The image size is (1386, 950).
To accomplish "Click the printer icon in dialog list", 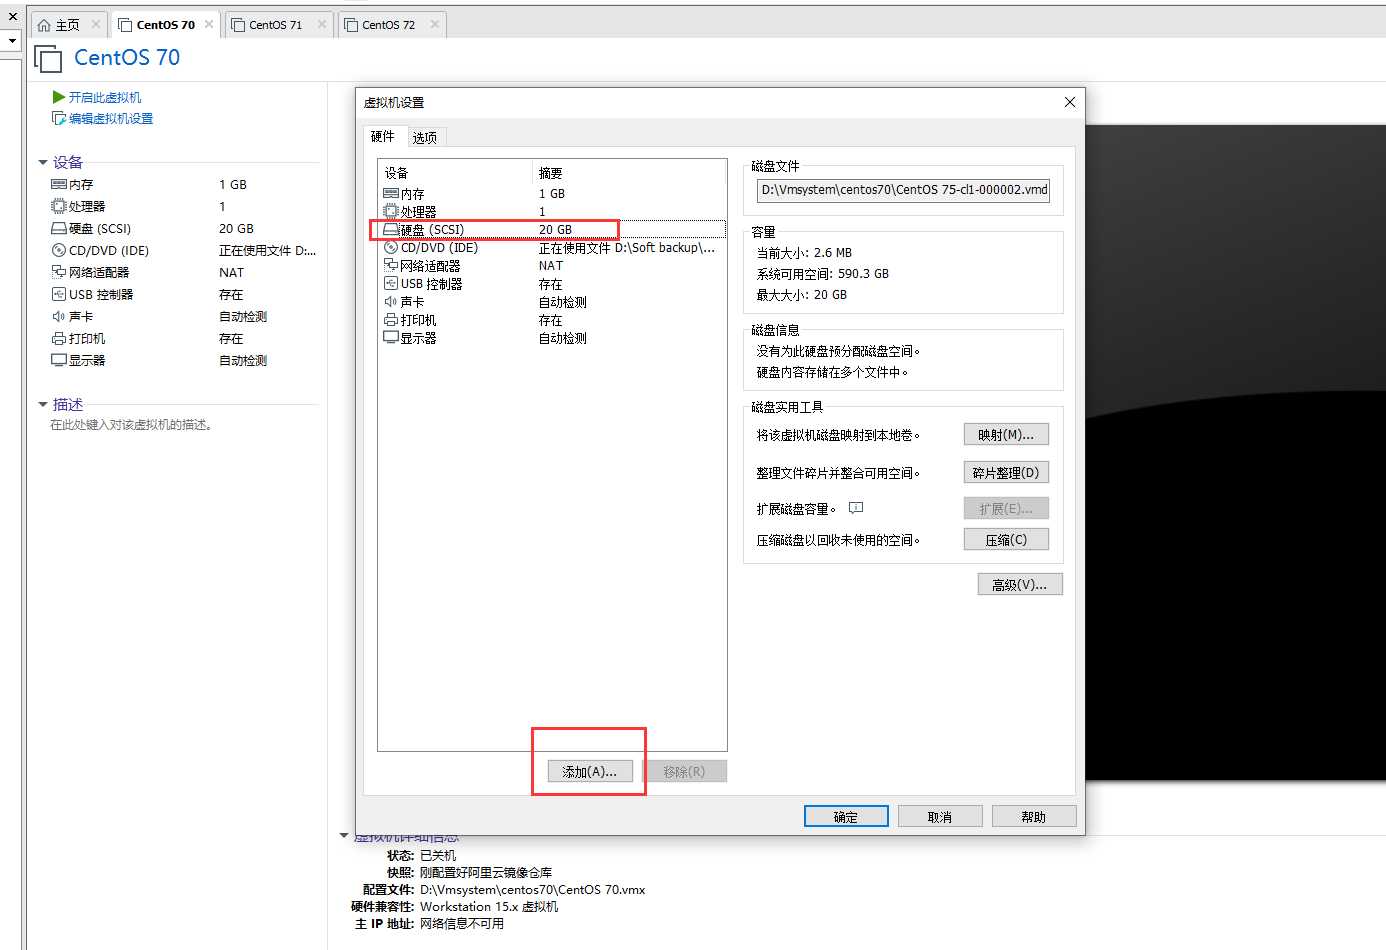I will [391, 320].
